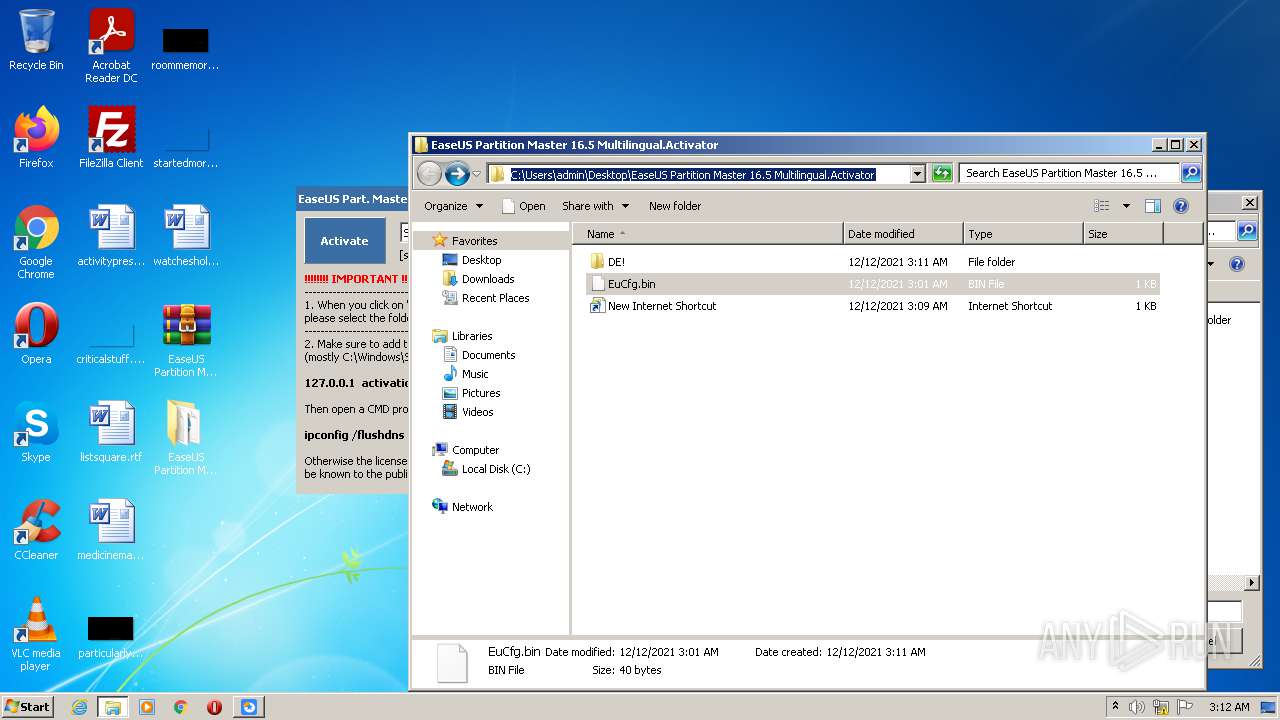The height and width of the screenshot is (720, 1280).
Task: Select Network in the navigation pane
Action: pyautogui.click(x=472, y=507)
